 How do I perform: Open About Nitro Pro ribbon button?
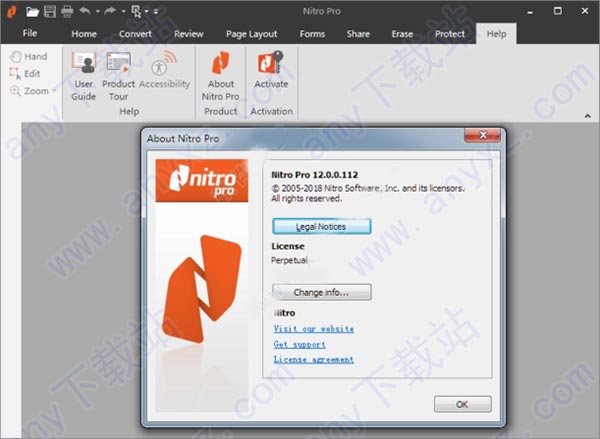[220, 77]
